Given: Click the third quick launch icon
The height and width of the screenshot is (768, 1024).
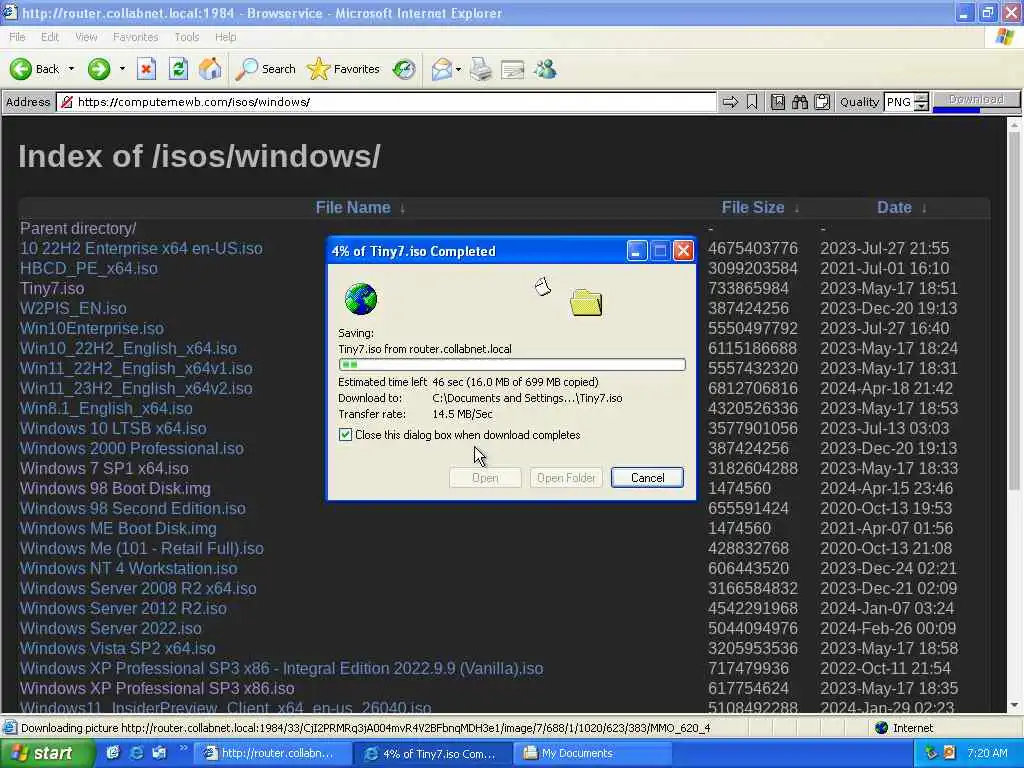Looking at the screenshot, I should [159, 753].
